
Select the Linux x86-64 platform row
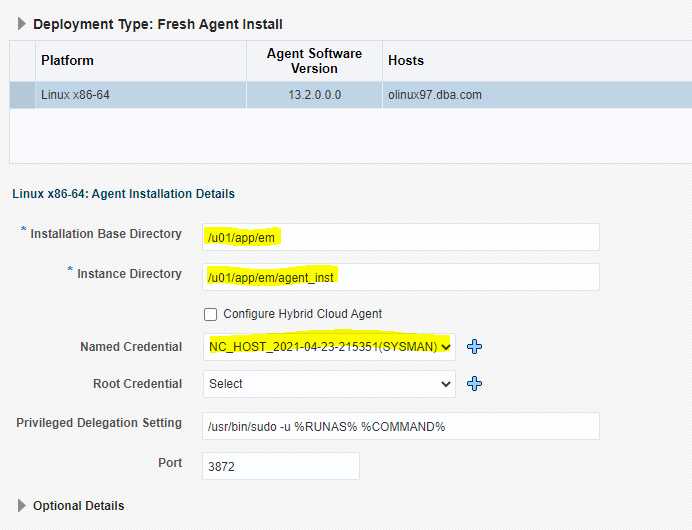(351, 95)
